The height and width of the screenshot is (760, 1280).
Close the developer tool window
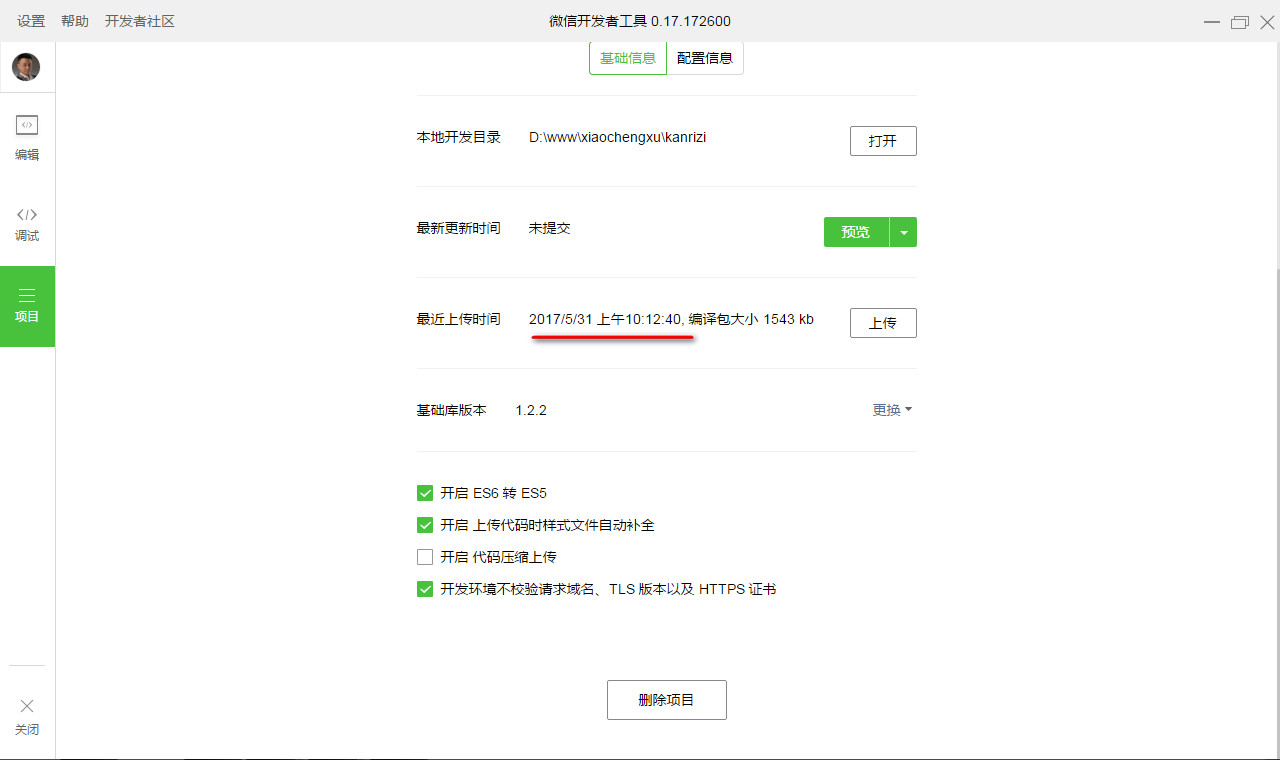point(1267,22)
